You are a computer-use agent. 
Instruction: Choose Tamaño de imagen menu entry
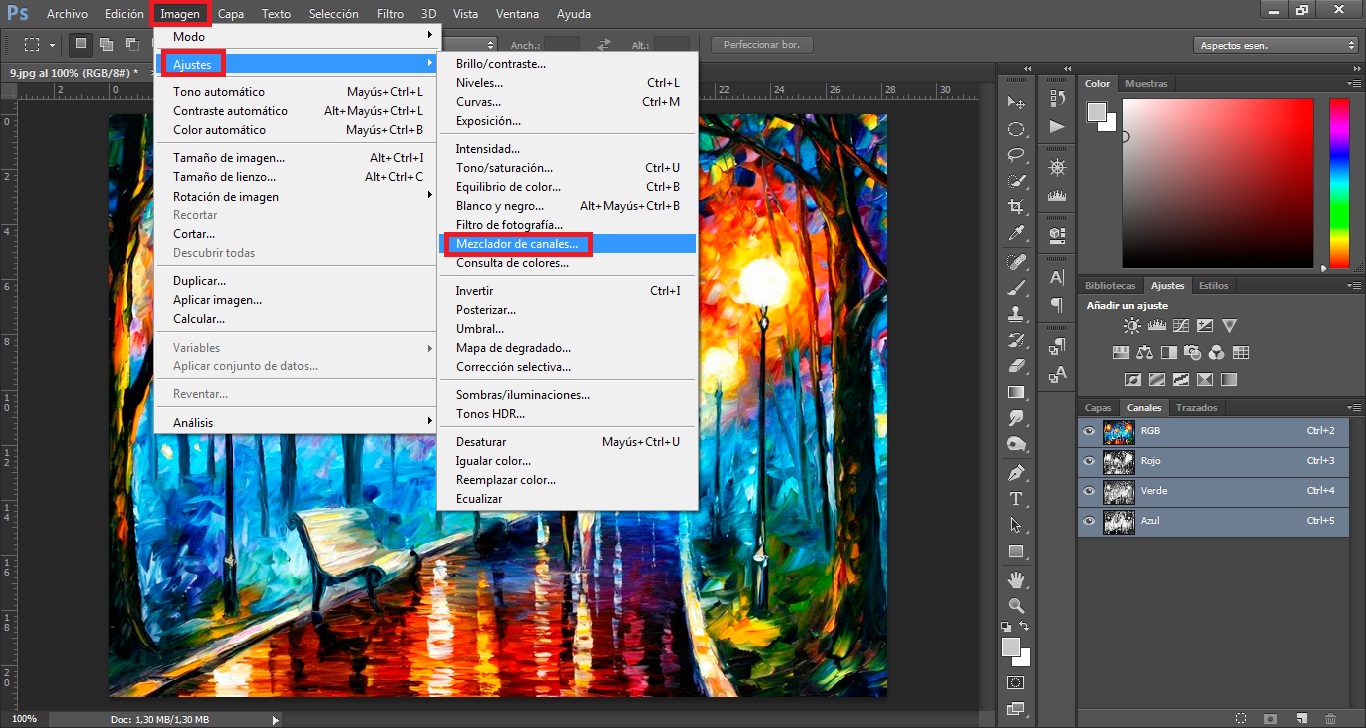click(297, 158)
